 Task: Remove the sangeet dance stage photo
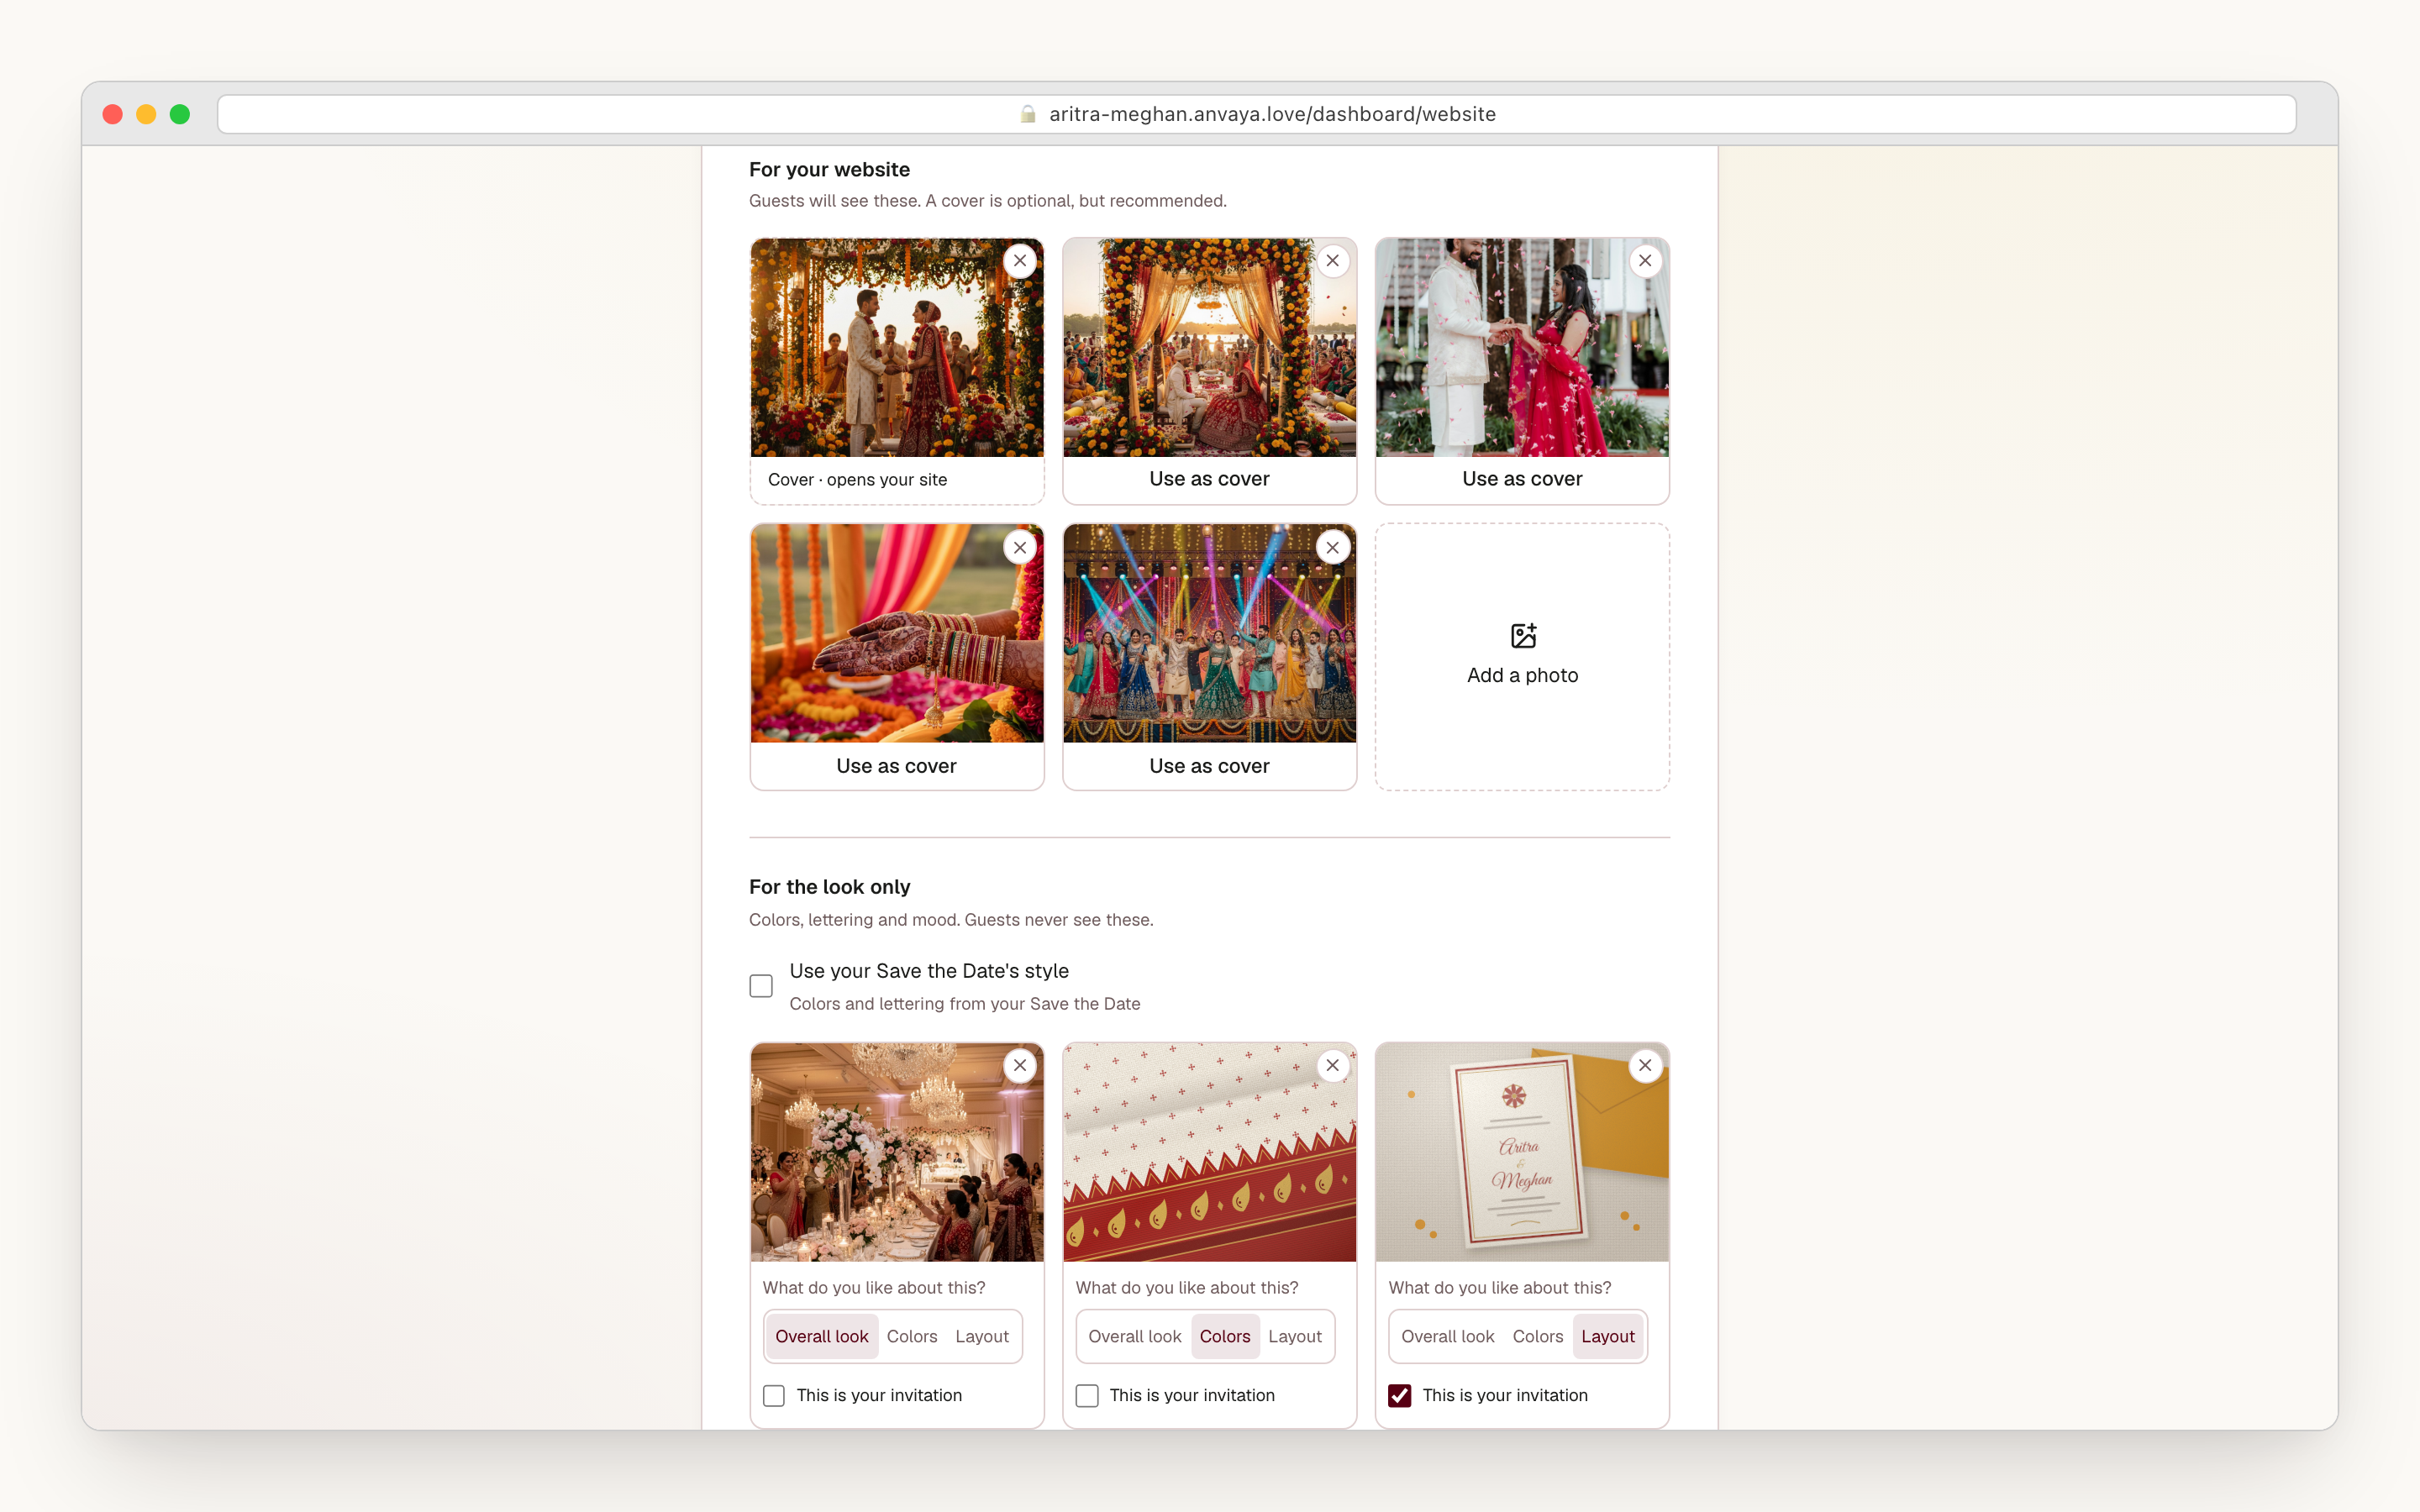(x=1332, y=548)
